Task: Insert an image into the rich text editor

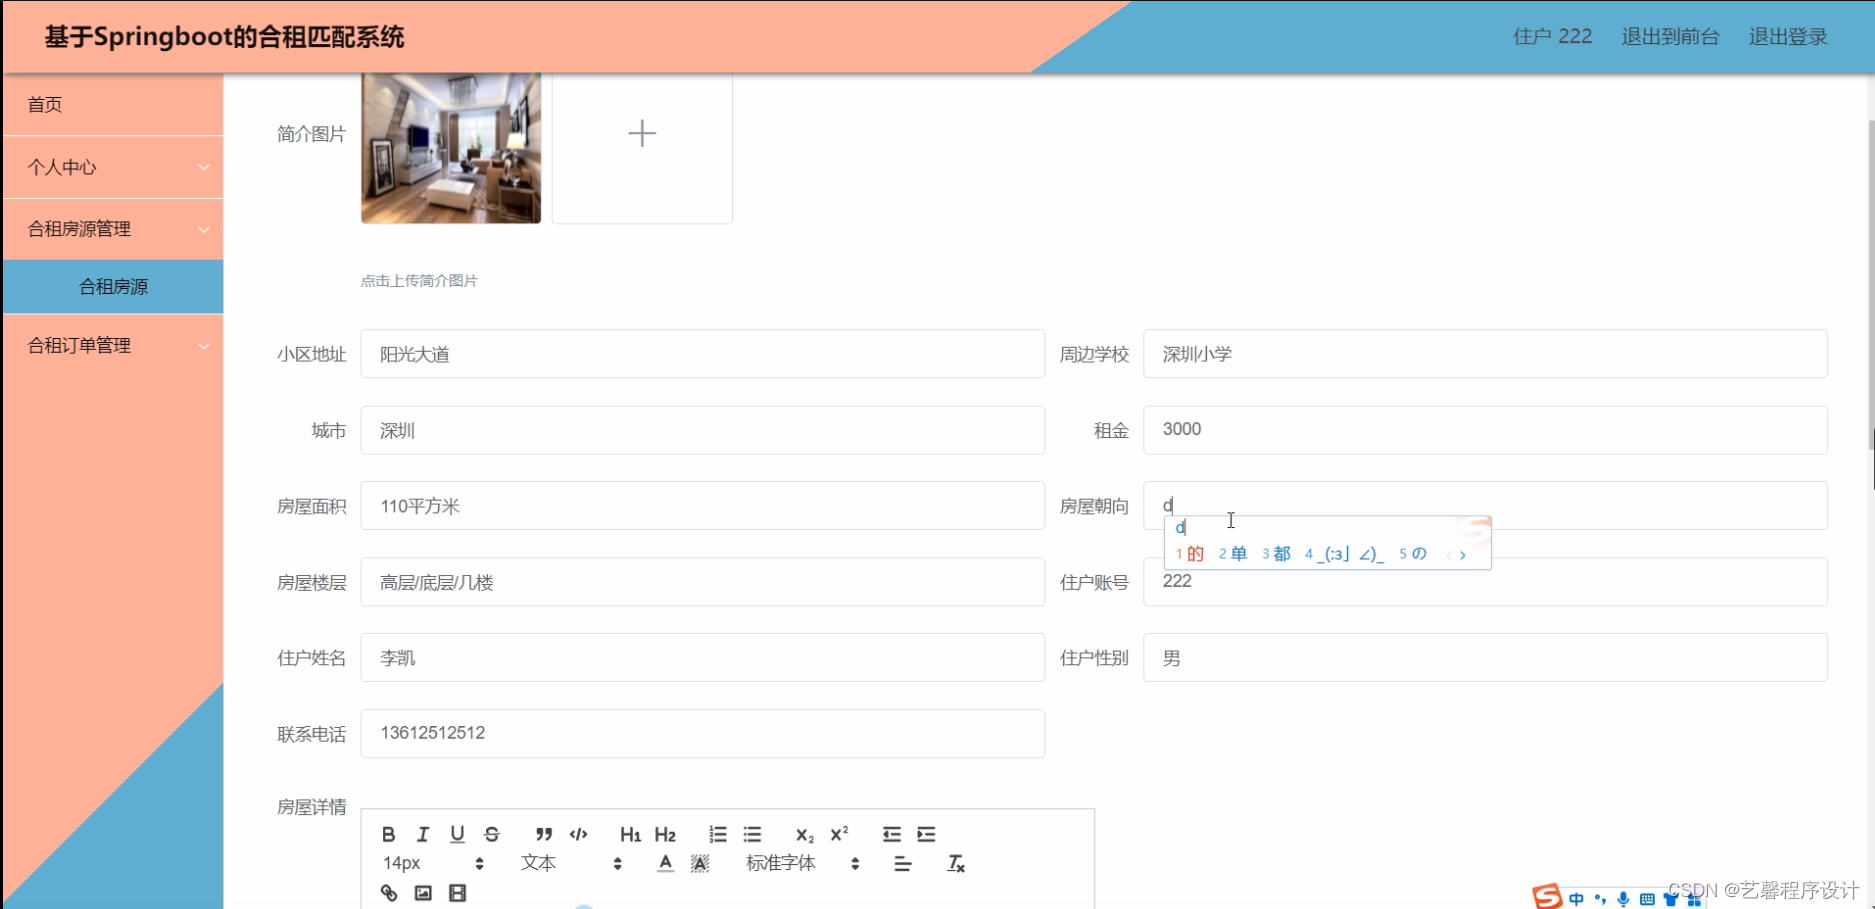Action: (423, 893)
